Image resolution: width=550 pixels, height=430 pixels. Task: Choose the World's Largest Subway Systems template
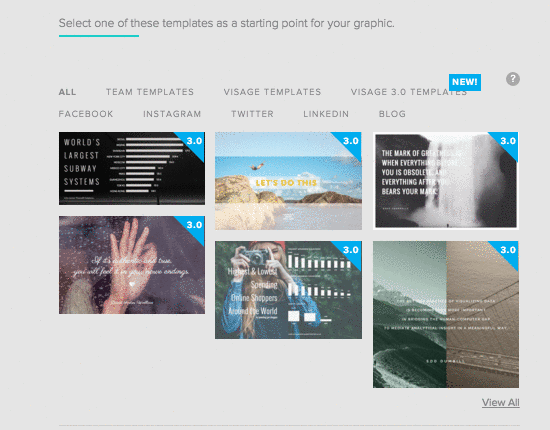tap(132, 168)
